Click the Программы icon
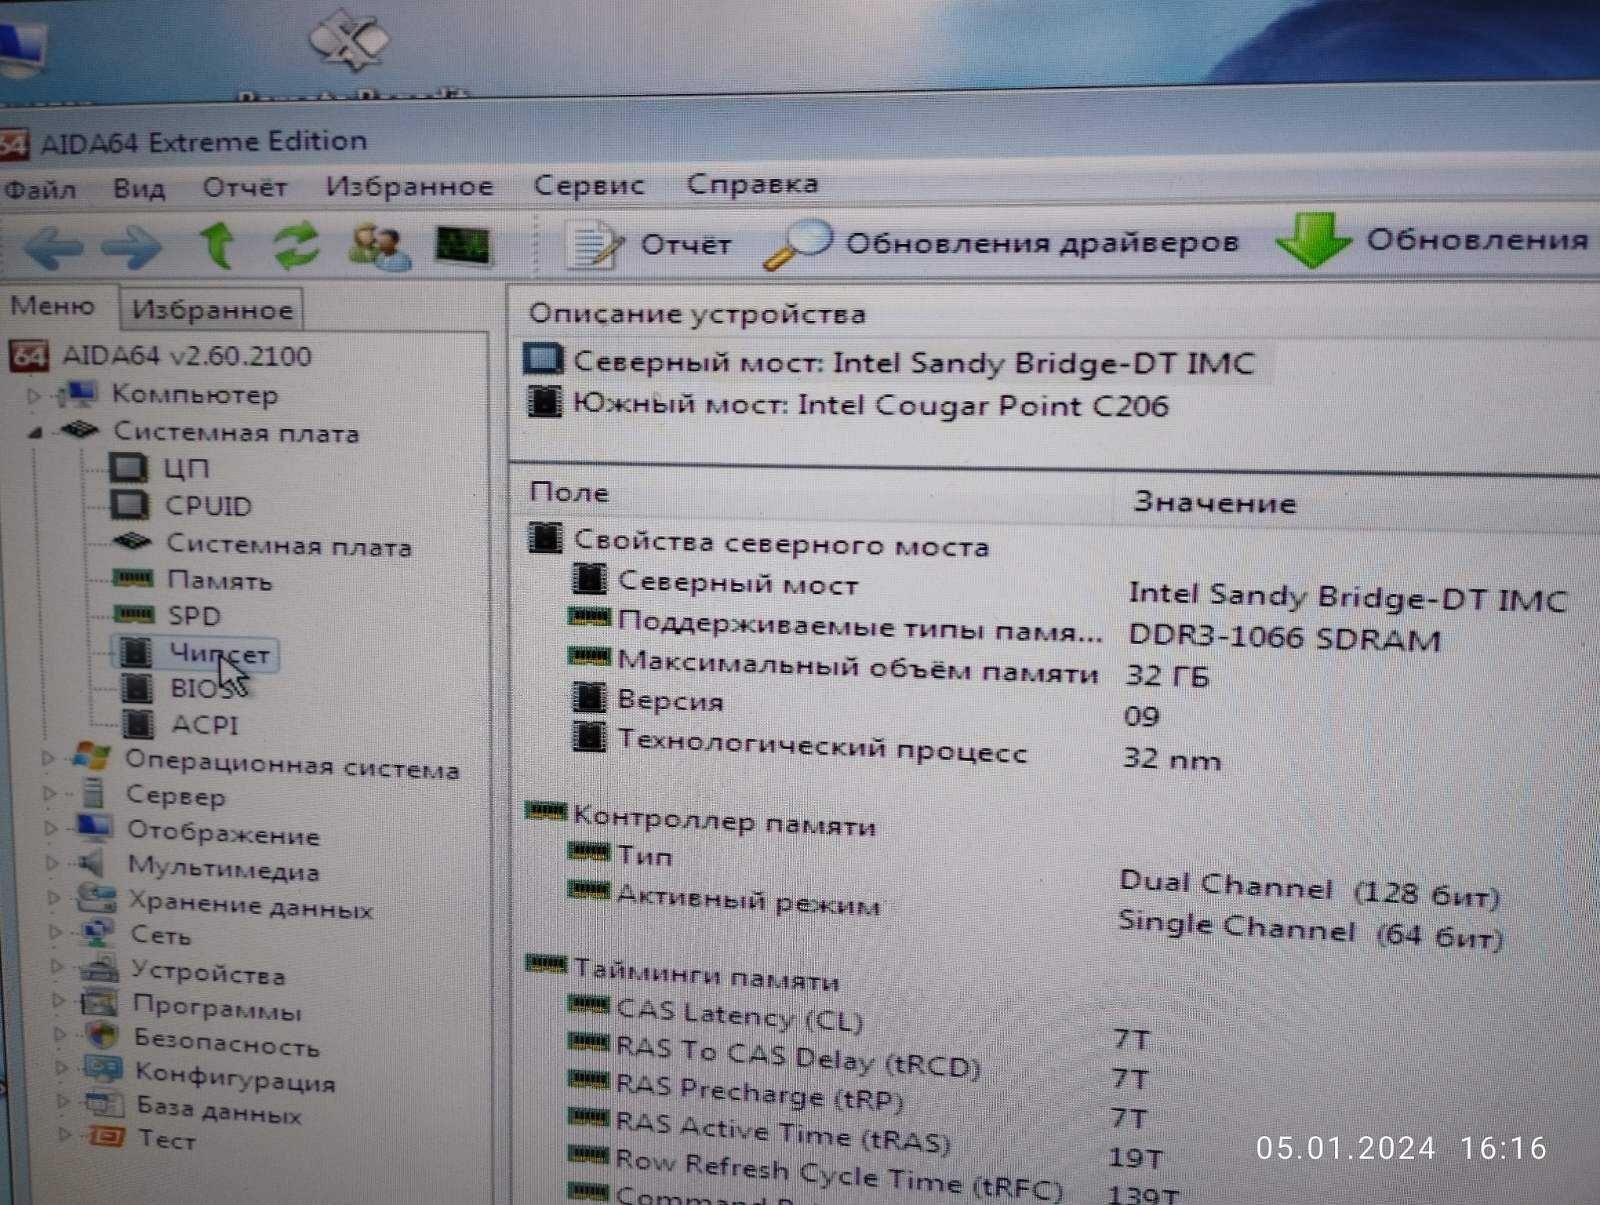Screen dimensions: 1600x1205 99,1002
